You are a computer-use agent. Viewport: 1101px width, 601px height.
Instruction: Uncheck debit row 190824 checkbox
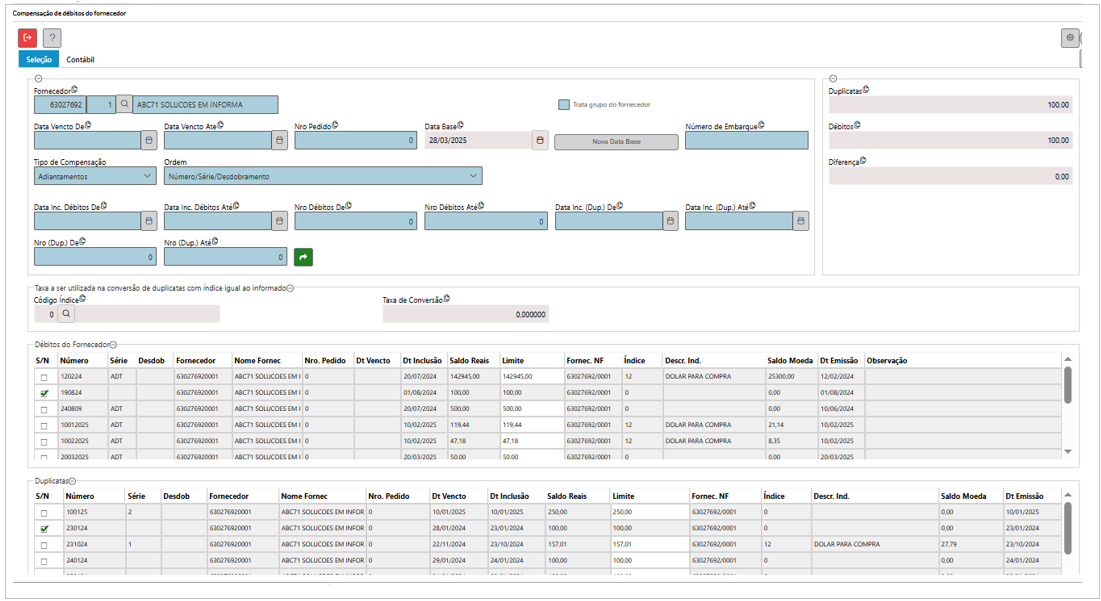click(x=43, y=393)
